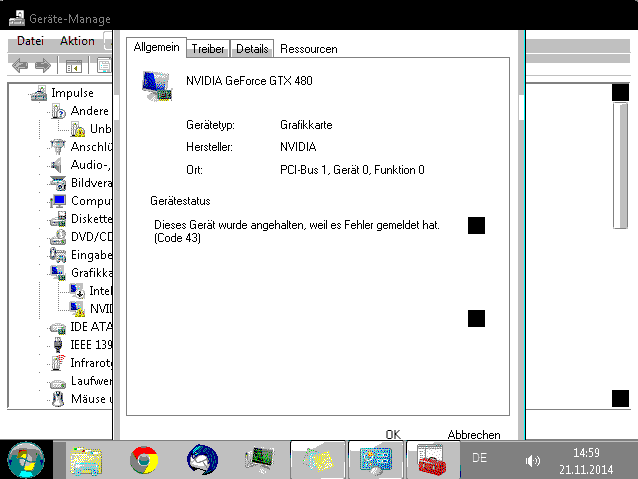Click the Audio category speaker icon
638x479 pixels.
click(57, 165)
